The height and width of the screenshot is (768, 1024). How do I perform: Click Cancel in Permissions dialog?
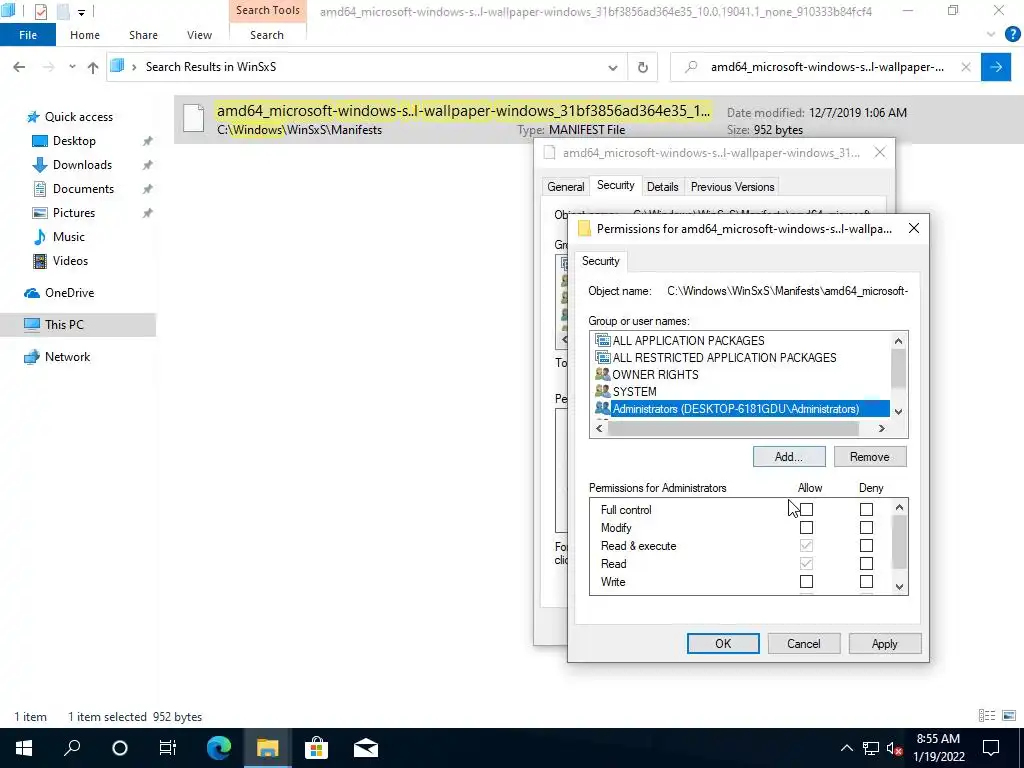click(x=803, y=643)
